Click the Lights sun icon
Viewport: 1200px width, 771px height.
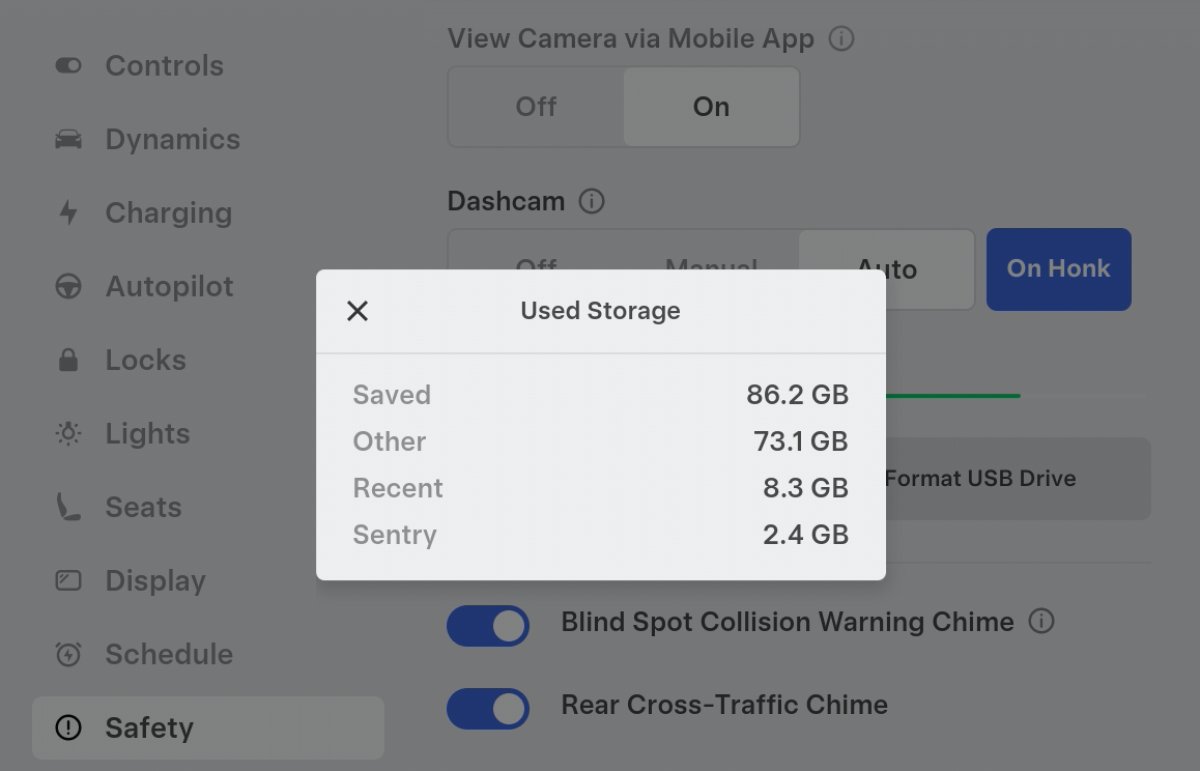point(68,434)
